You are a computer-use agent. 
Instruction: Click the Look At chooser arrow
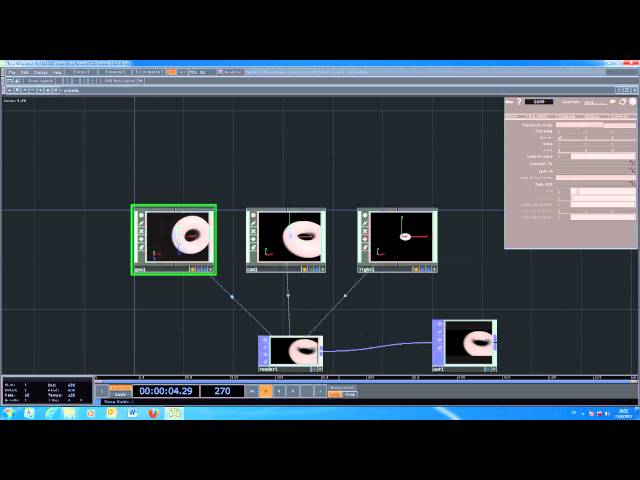click(x=633, y=171)
